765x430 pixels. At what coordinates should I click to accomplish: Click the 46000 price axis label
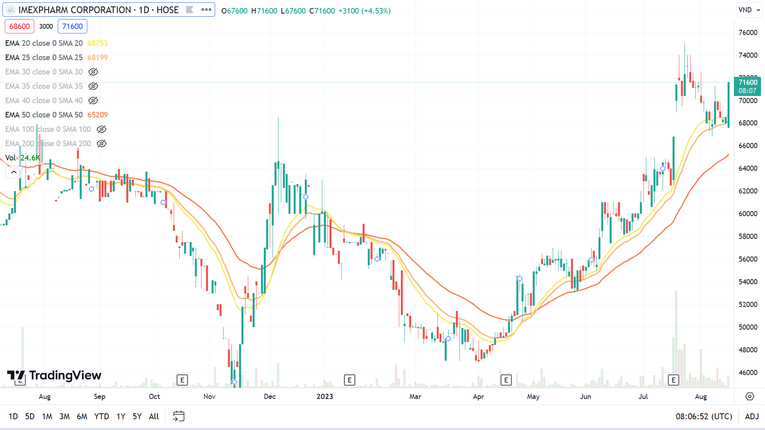coord(748,372)
